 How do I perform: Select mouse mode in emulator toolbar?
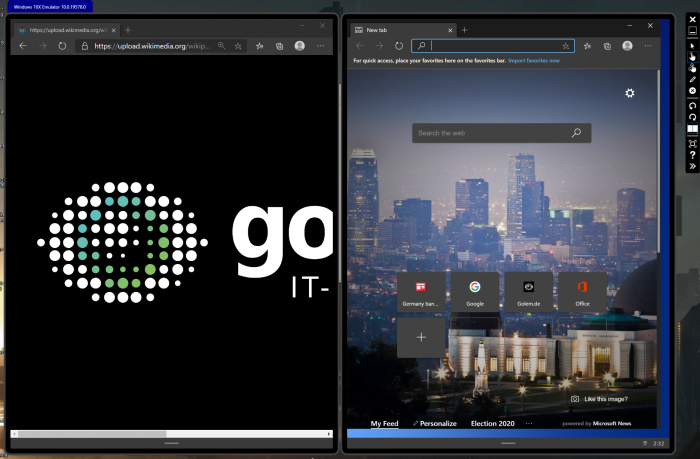coord(692,46)
